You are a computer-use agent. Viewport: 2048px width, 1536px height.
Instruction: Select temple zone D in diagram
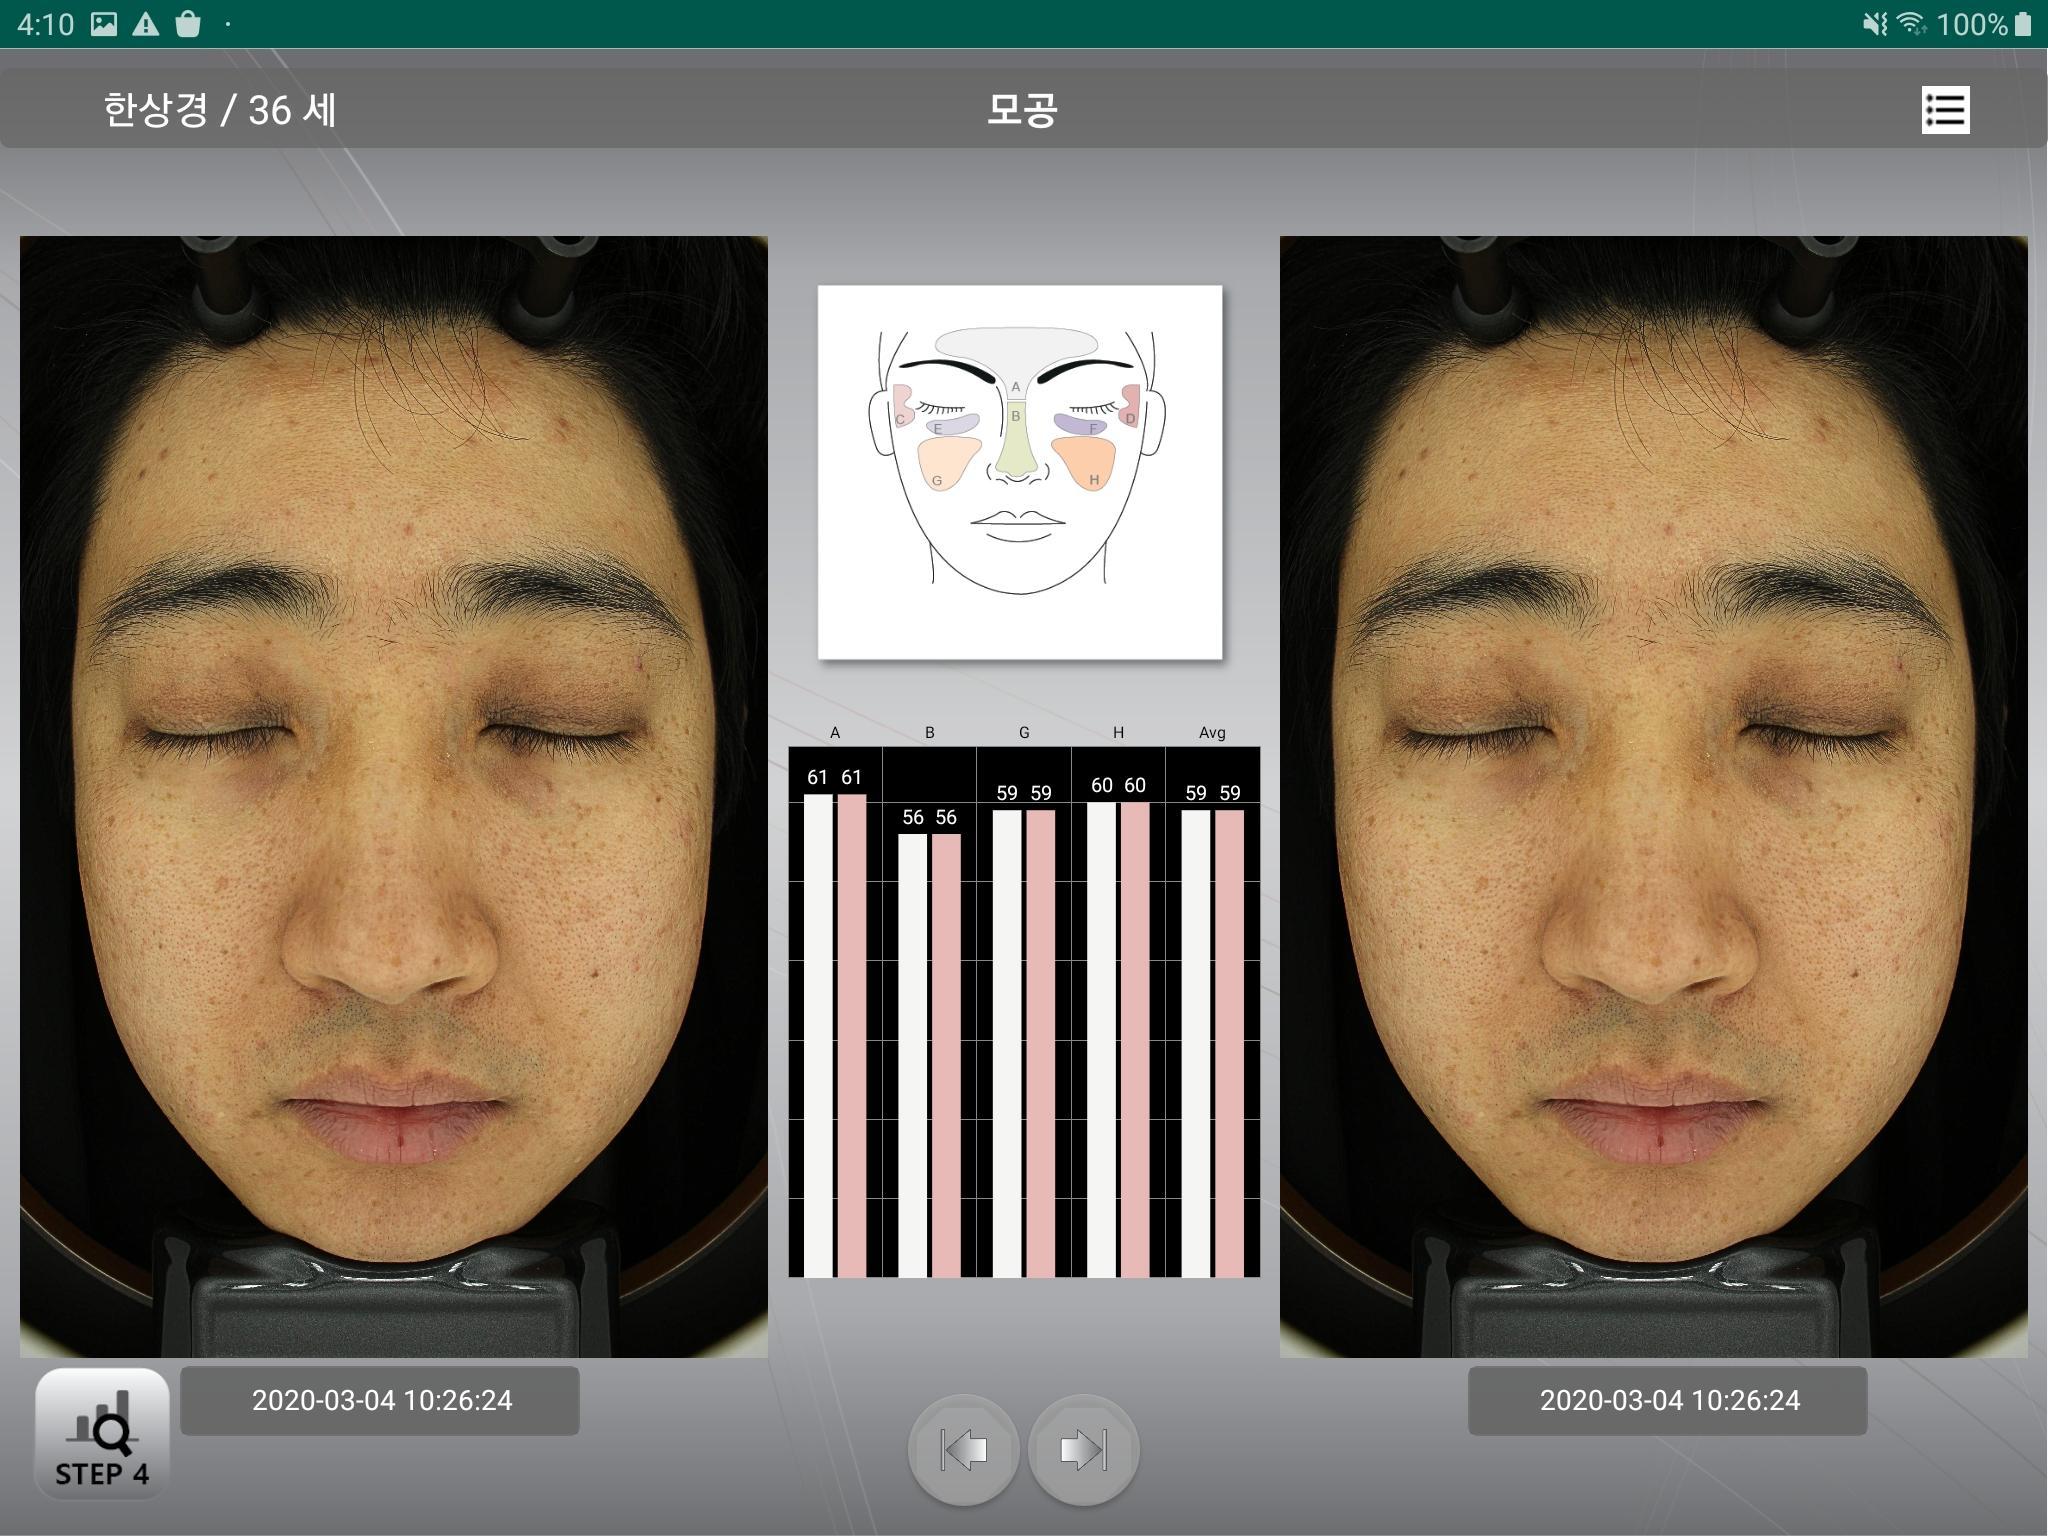coord(1130,406)
